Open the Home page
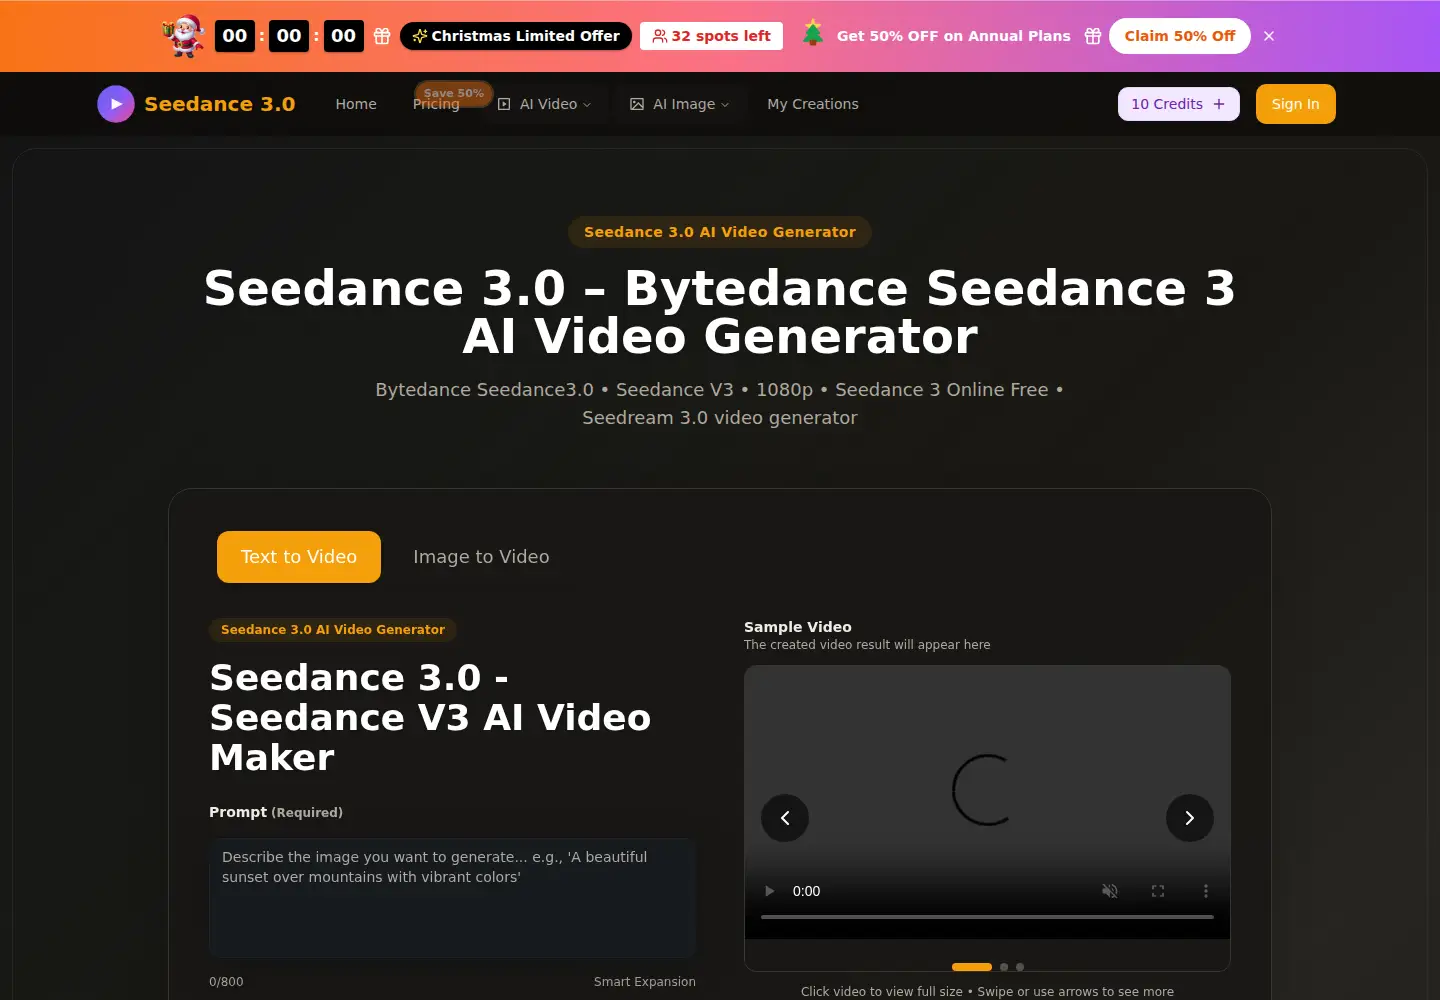This screenshot has height=1000, width=1440. (x=356, y=104)
